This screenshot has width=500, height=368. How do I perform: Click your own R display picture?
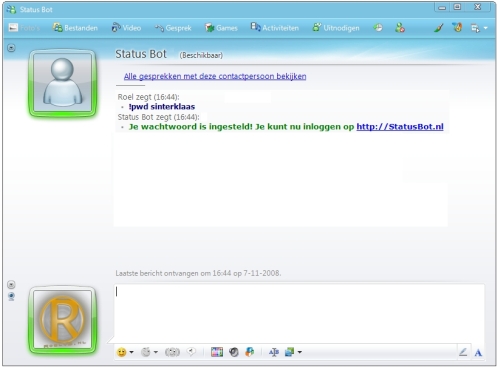(x=63, y=319)
